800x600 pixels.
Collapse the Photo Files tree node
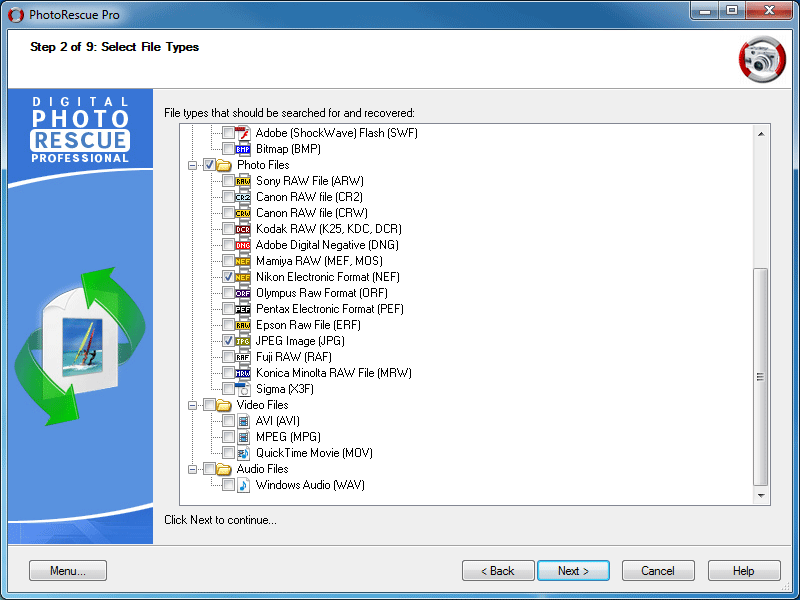192,165
